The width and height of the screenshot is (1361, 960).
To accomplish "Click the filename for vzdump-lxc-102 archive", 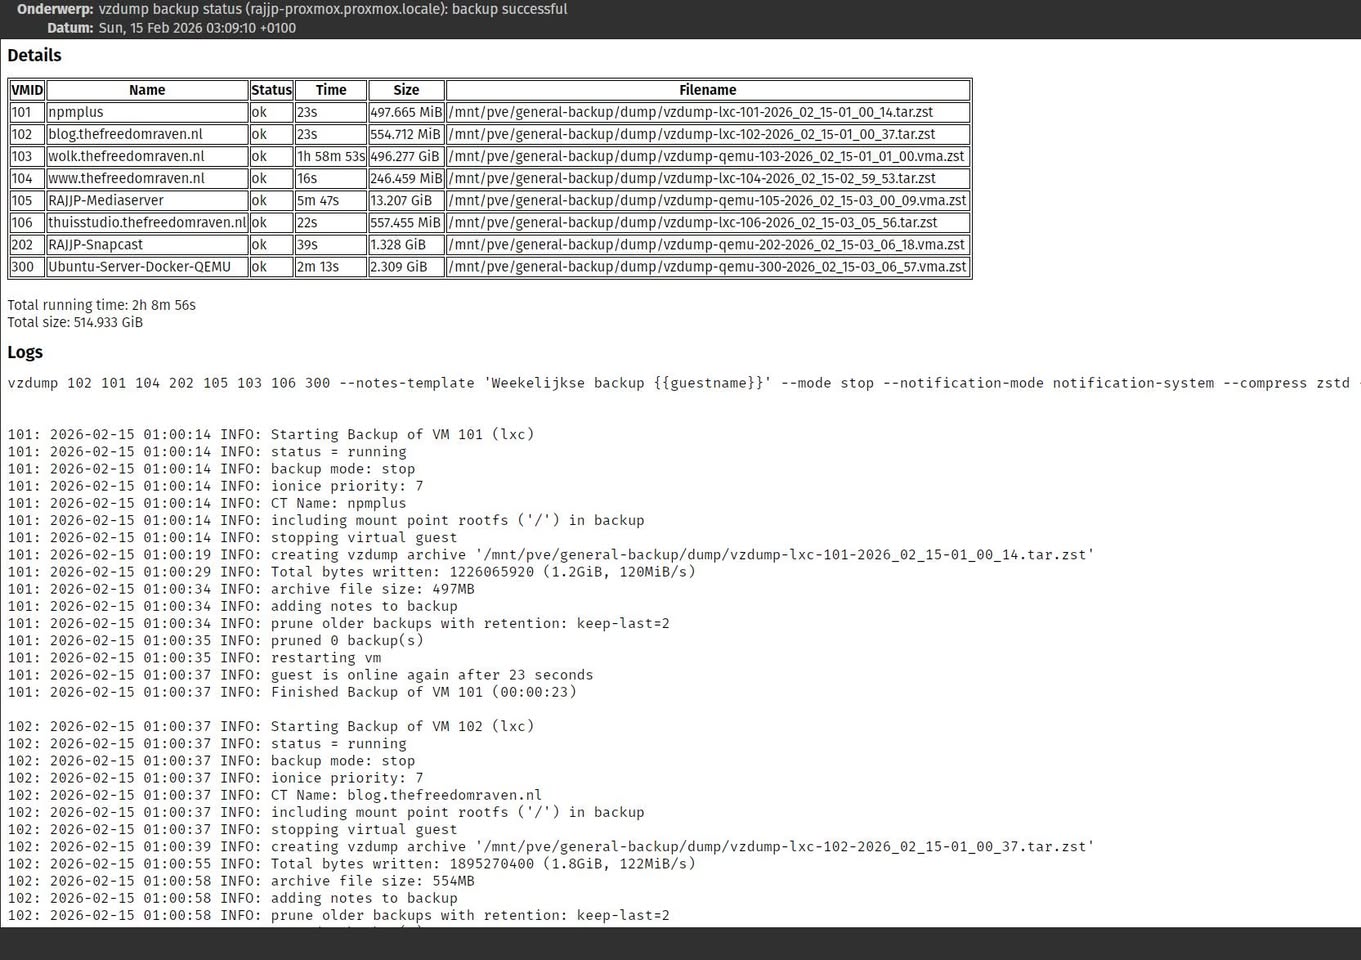I will click(708, 134).
